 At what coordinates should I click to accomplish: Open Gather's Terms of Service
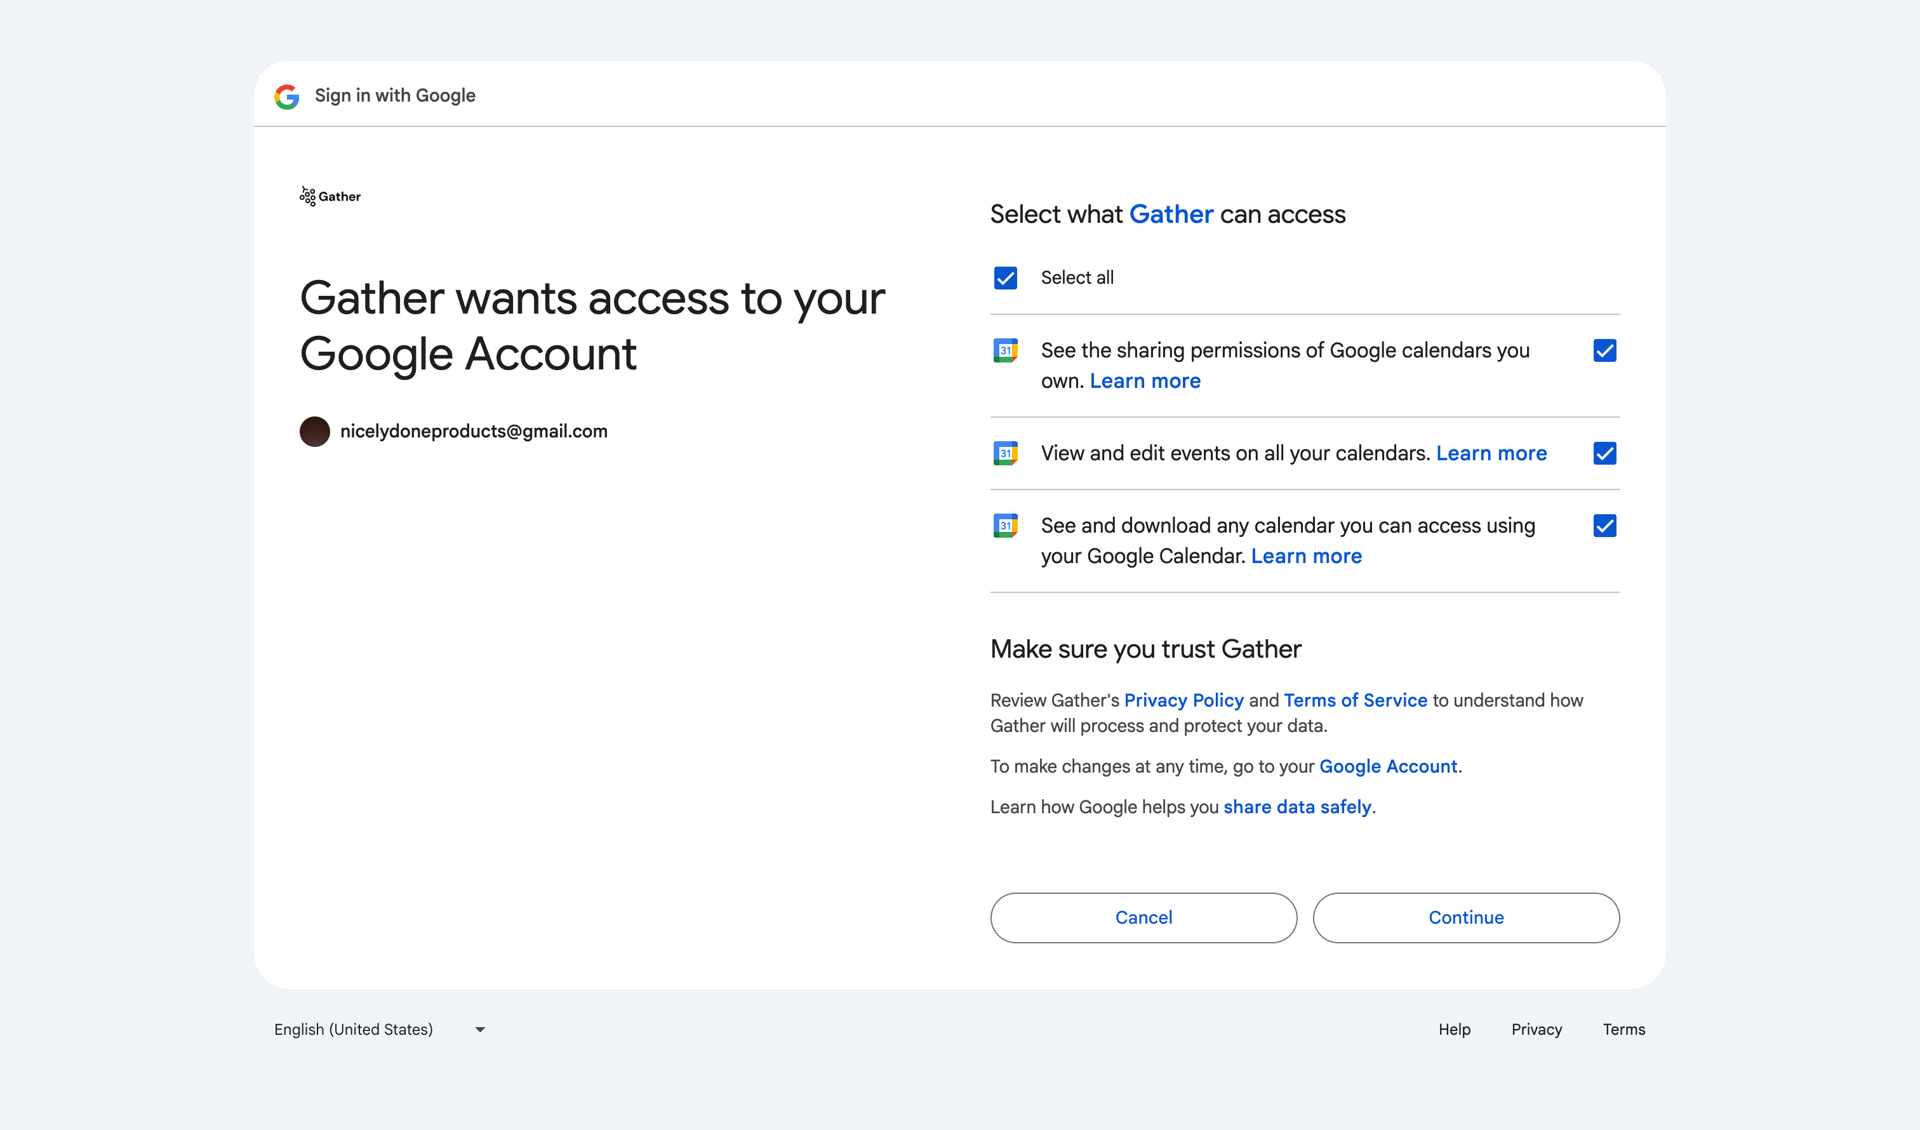coord(1355,700)
